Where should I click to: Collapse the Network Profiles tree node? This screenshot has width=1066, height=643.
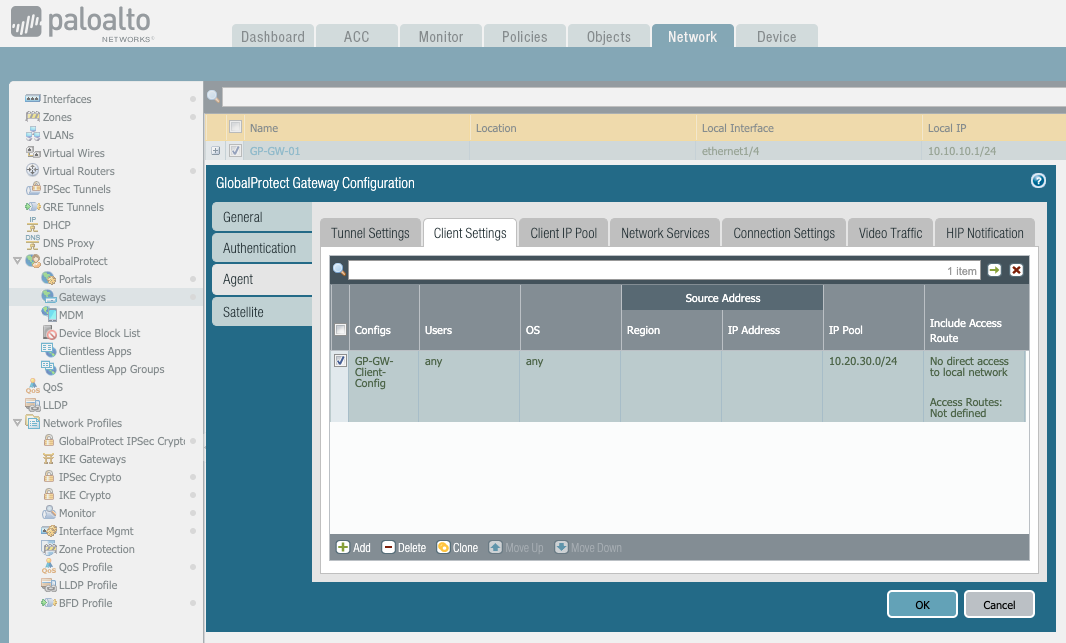click(17, 423)
